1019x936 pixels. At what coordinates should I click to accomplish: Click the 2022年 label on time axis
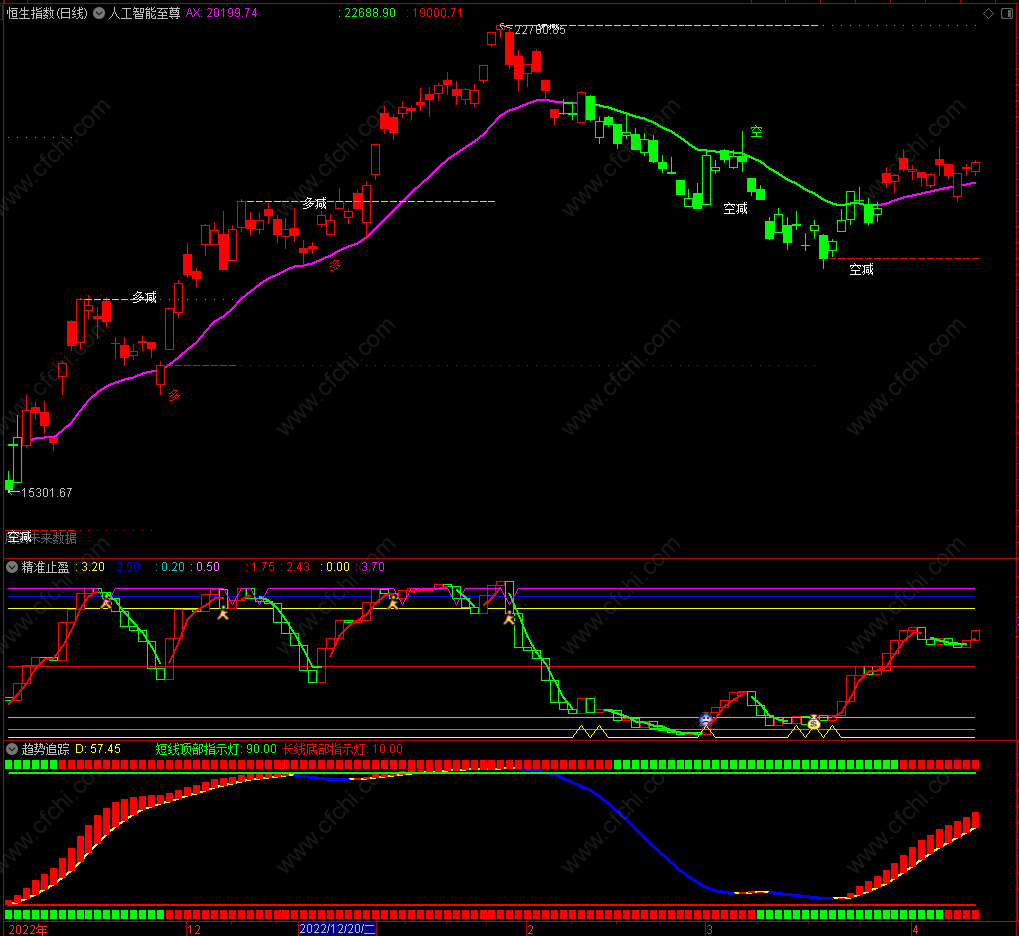27,929
